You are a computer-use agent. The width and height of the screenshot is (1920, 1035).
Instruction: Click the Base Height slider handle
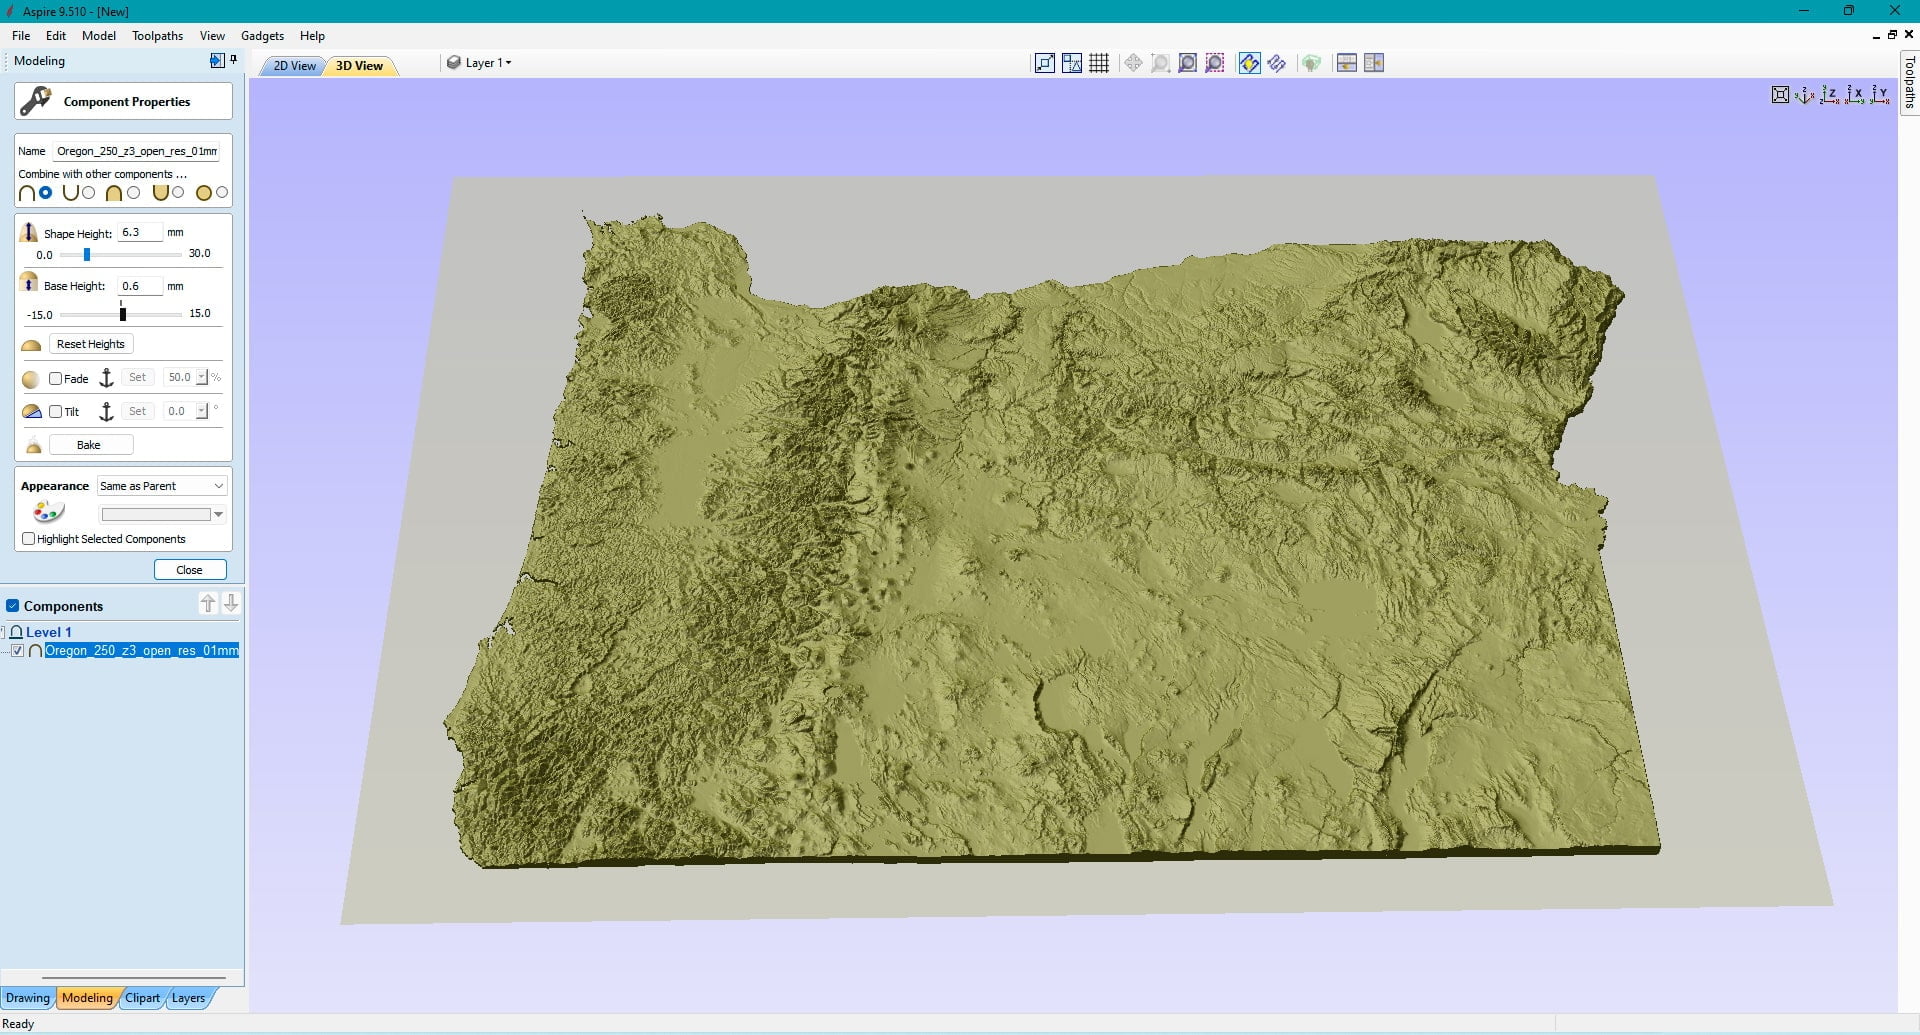pyautogui.click(x=123, y=314)
